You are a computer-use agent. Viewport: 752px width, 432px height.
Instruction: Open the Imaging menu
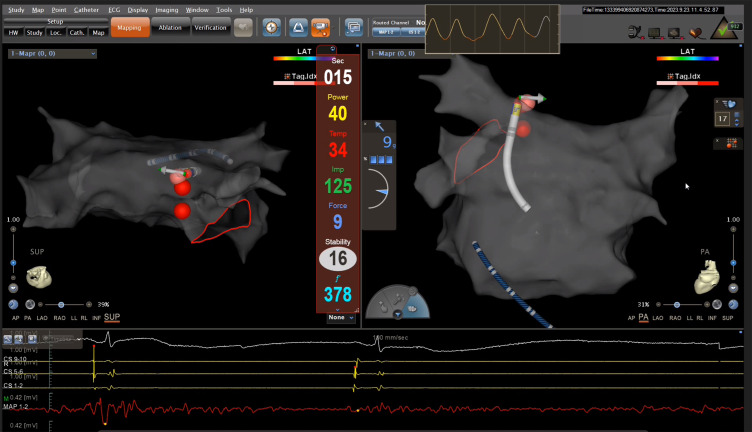pyautogui.click(x=167, y=9)
